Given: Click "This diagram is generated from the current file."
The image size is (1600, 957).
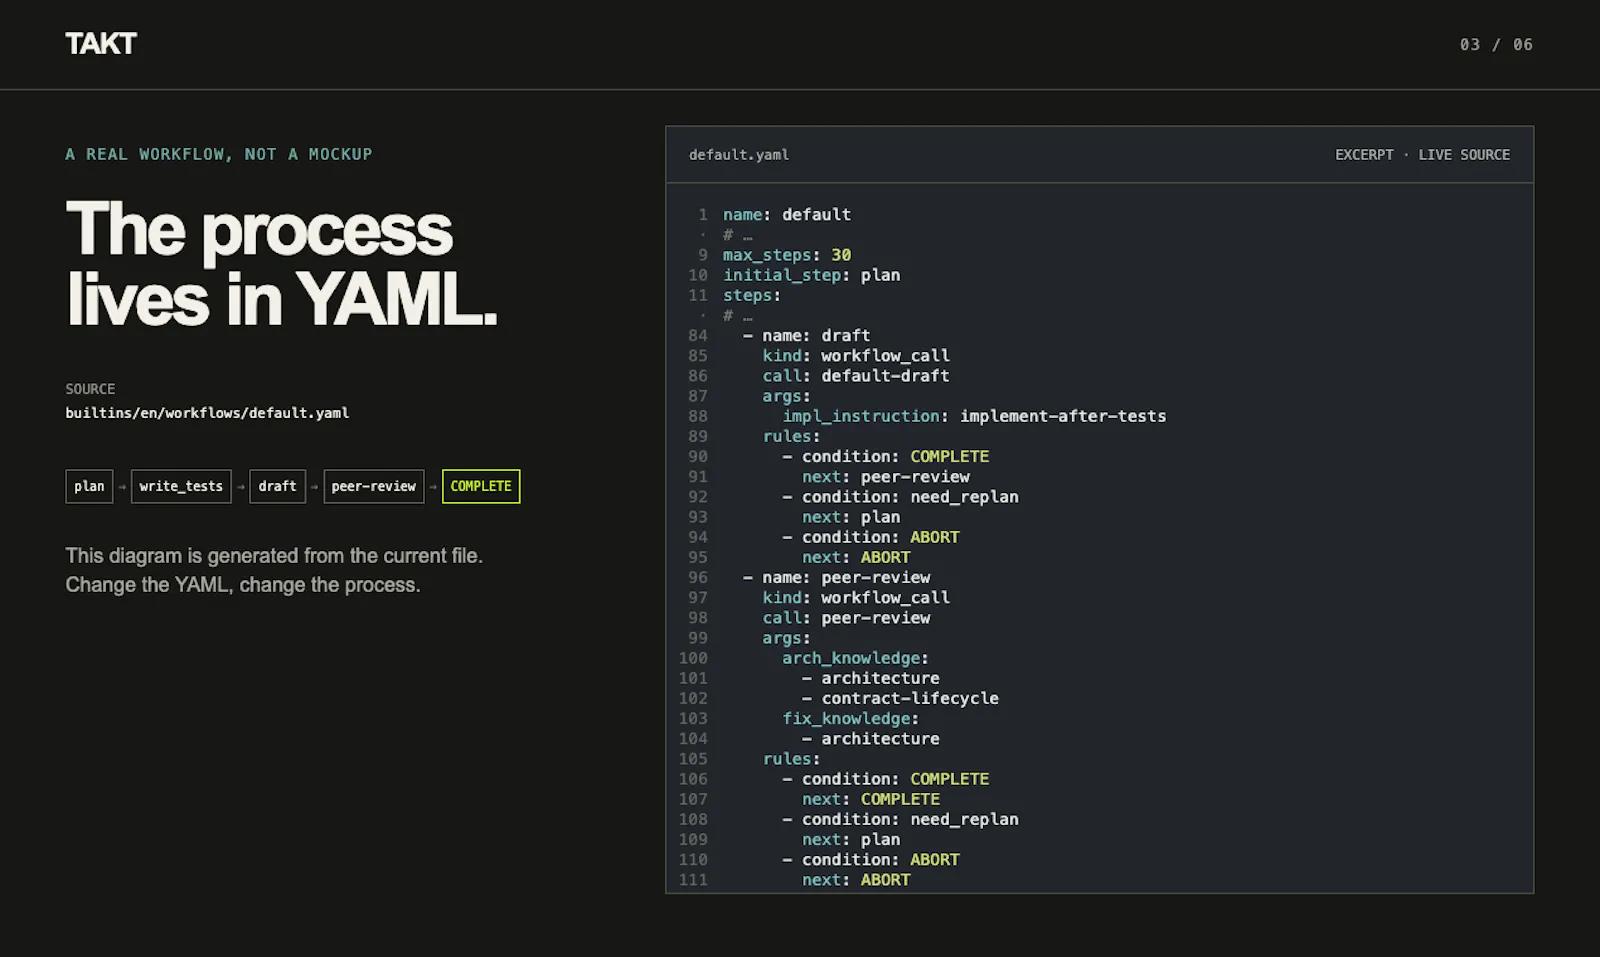Looking at the screenshot, I should (x=274, y=556).
